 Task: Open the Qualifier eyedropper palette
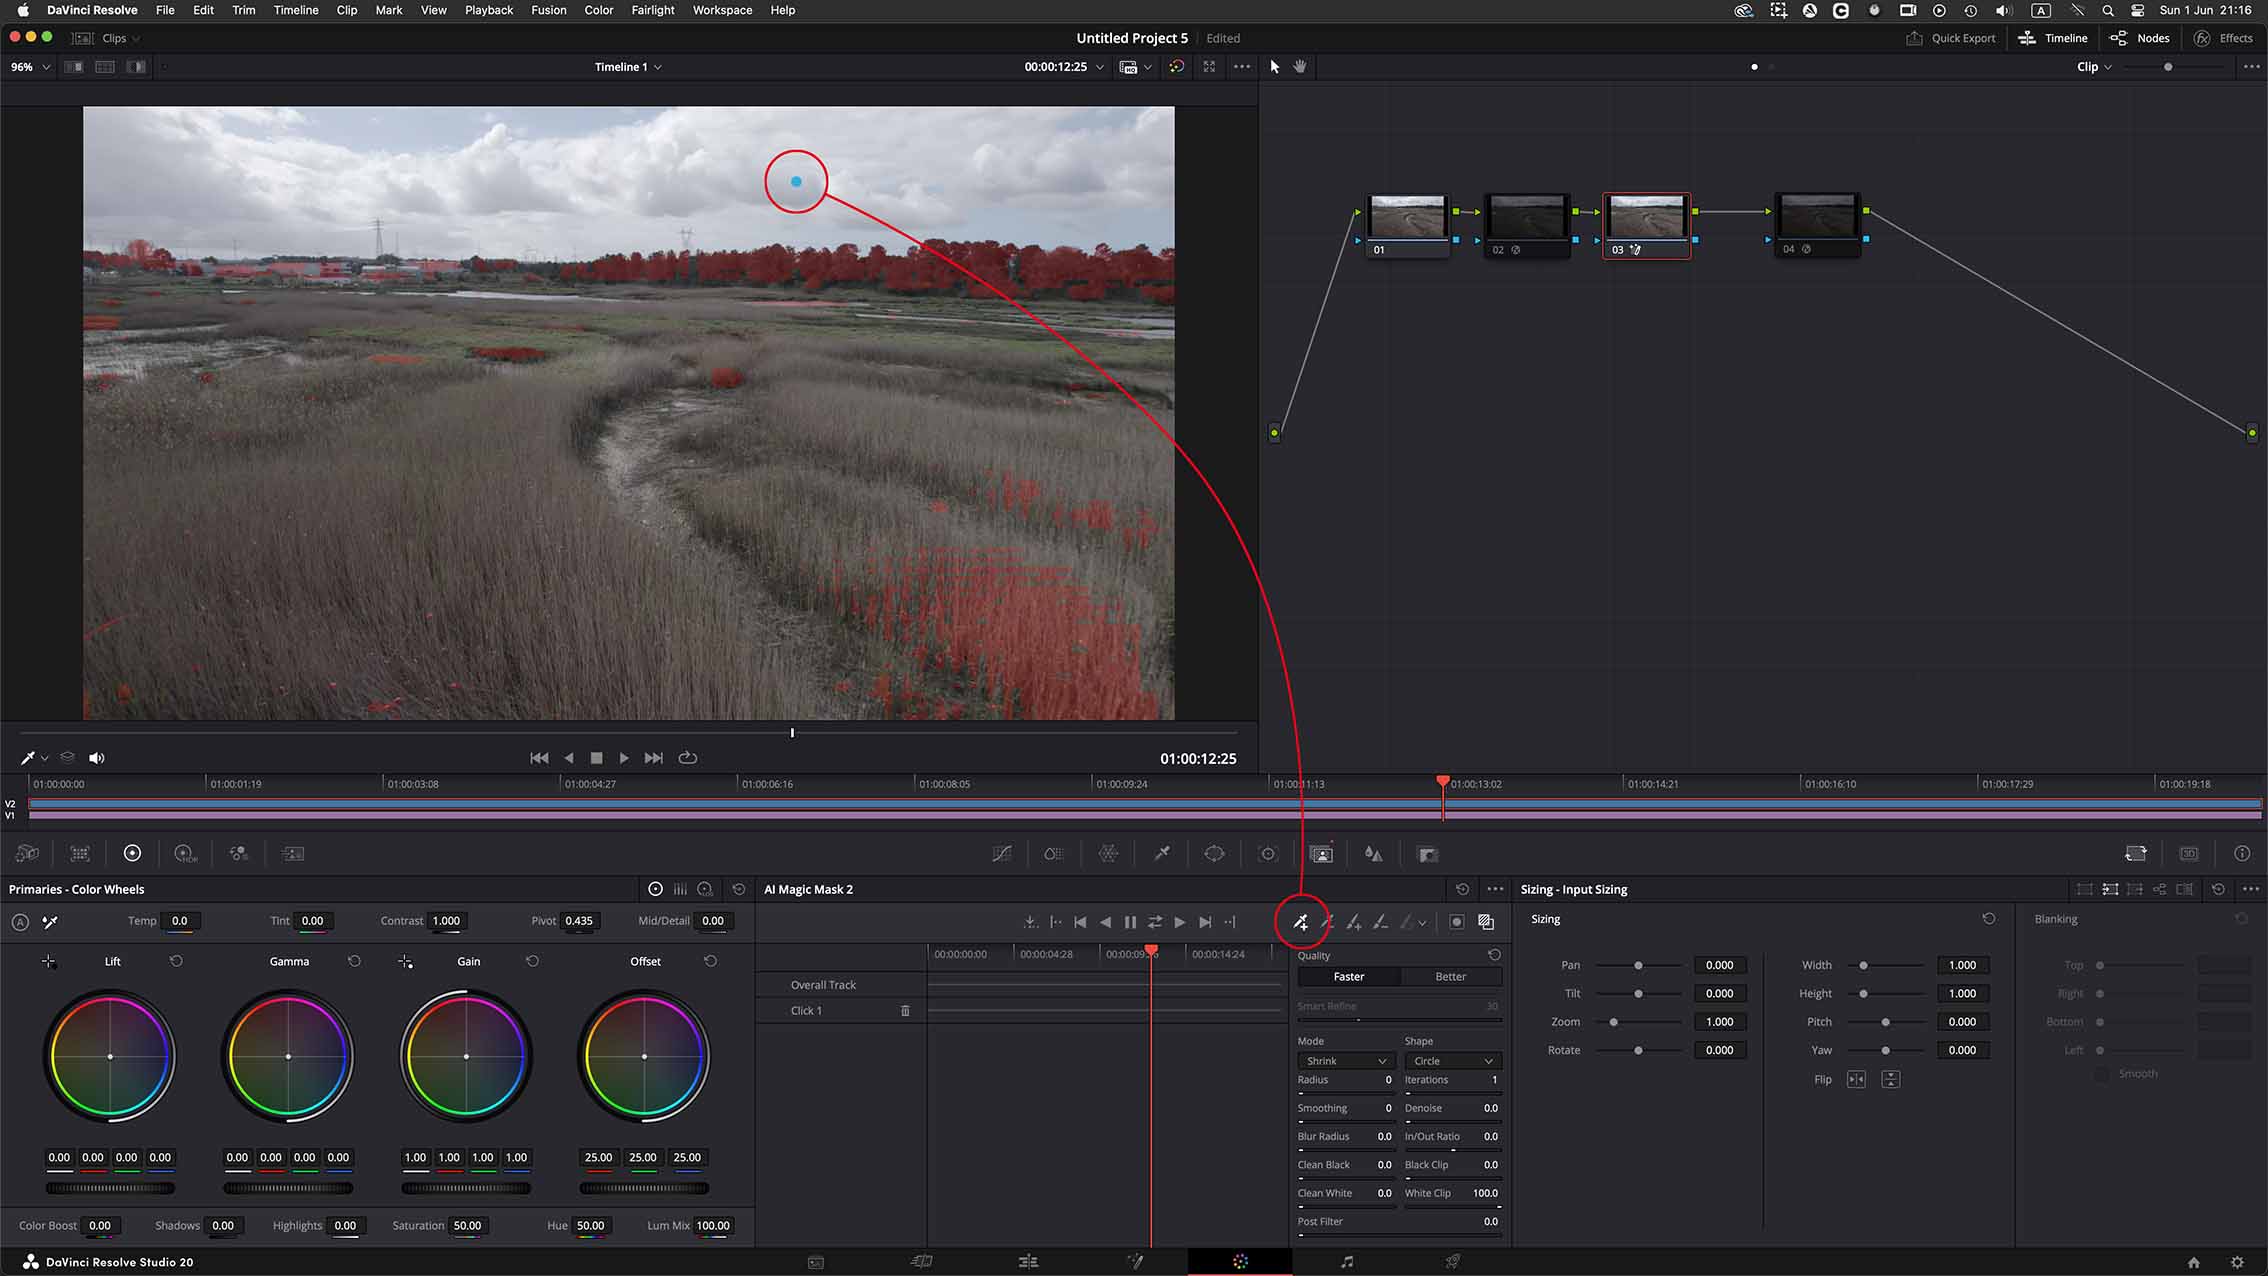(x=1162, y=854)
